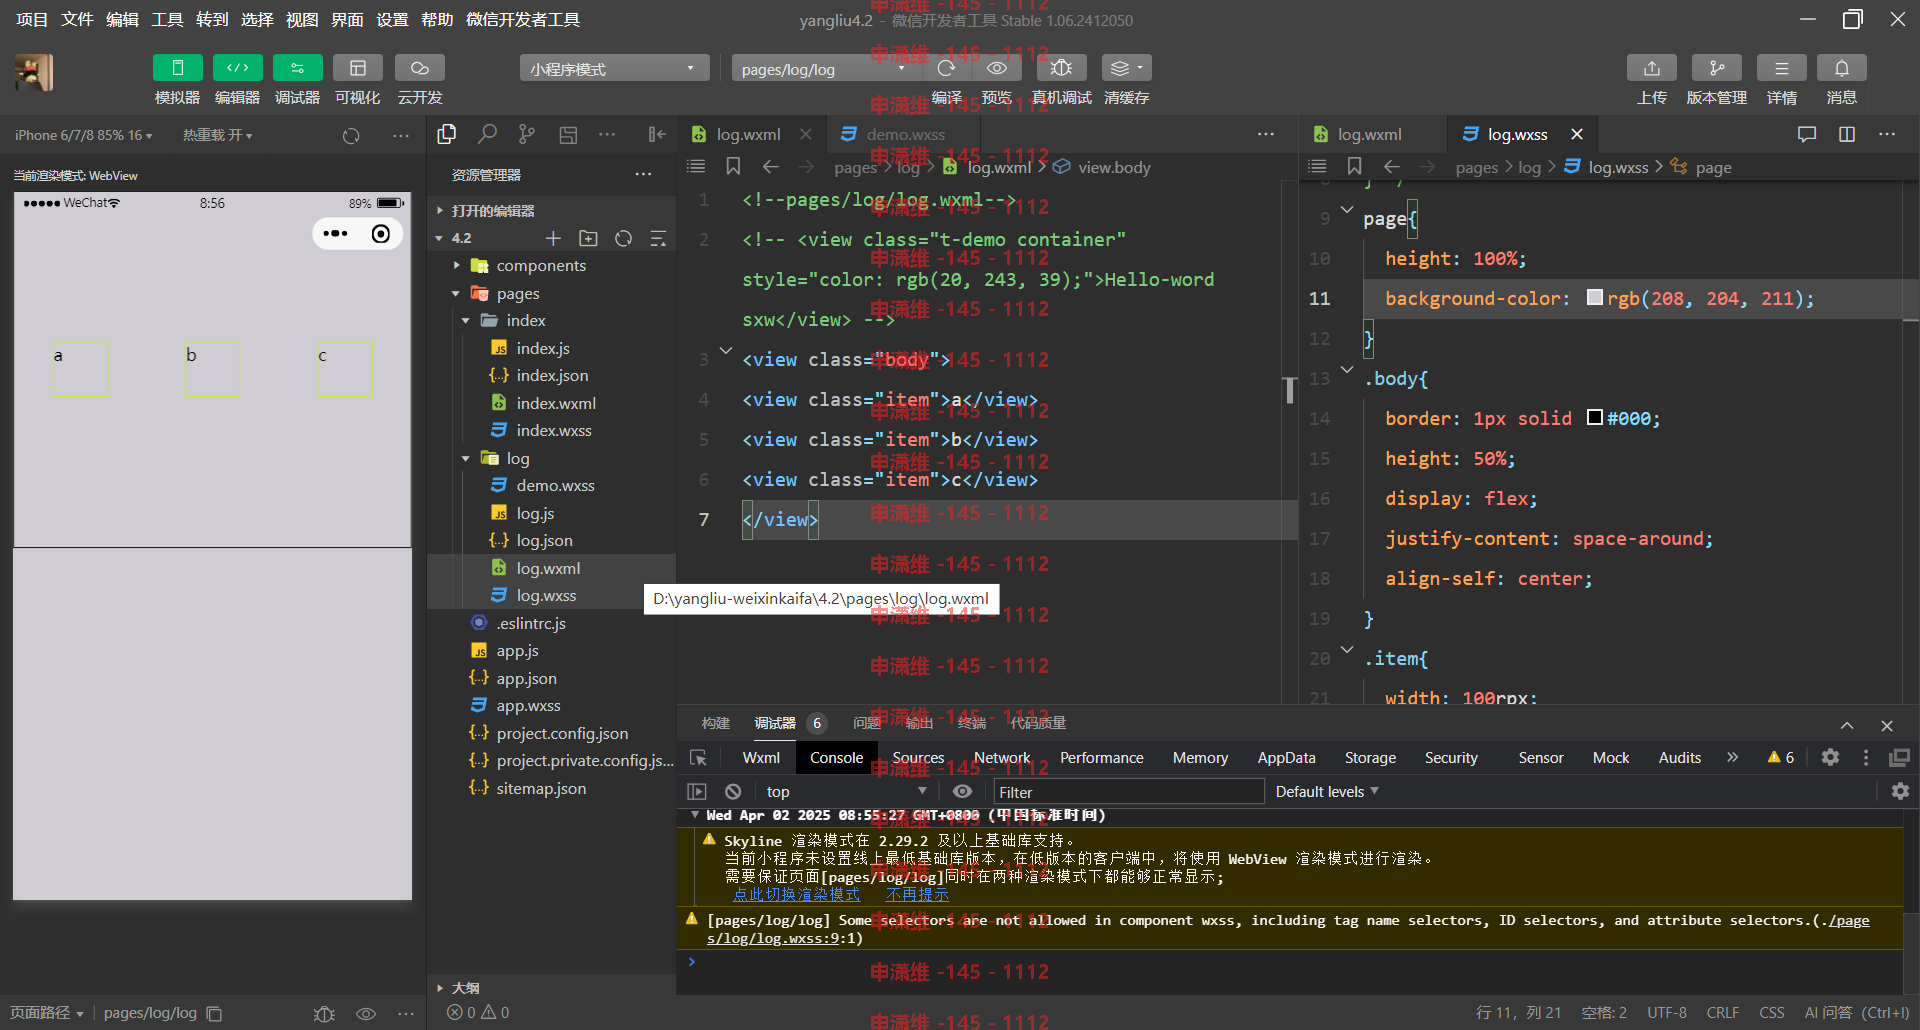The image size is (1920, 1030).
Task: Open 版本管理 version control icon
Action: tap(1717, 68)
